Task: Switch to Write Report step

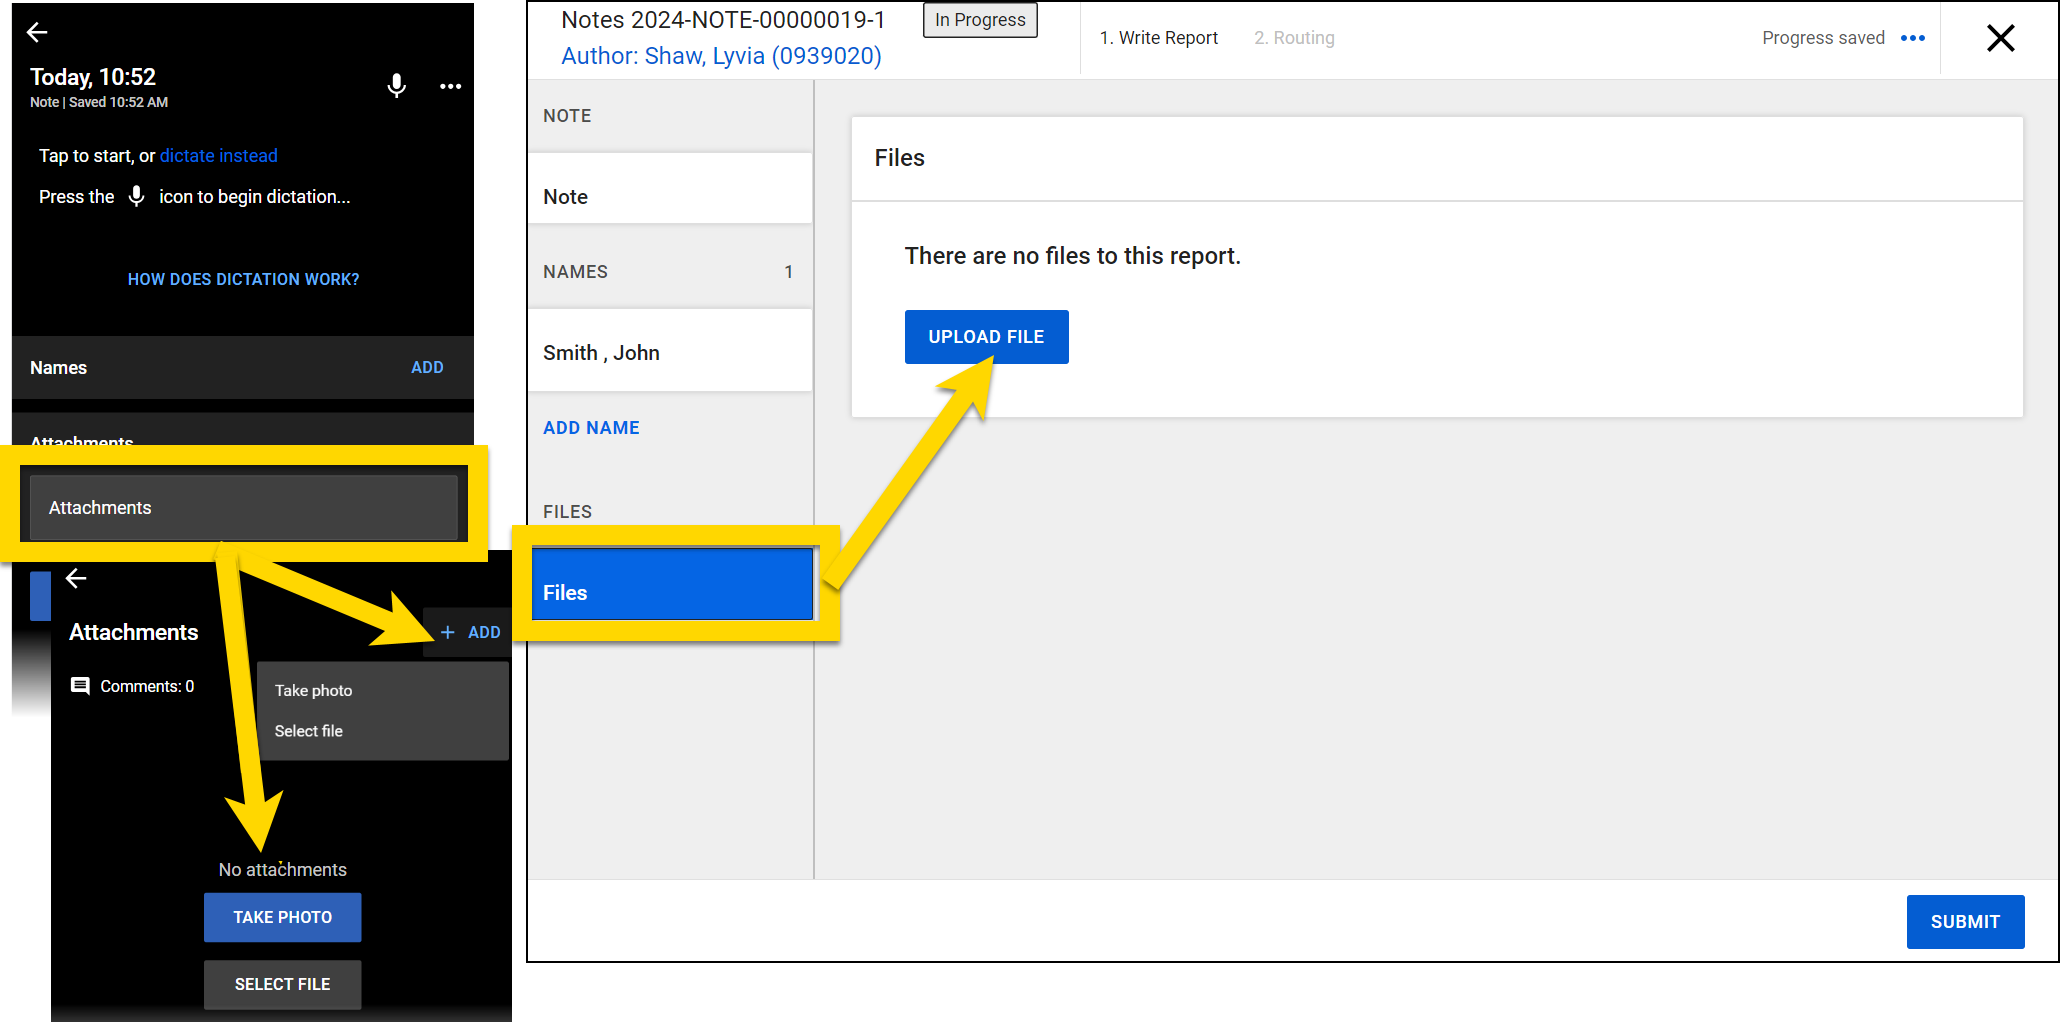Action: tap(1158, 38)
